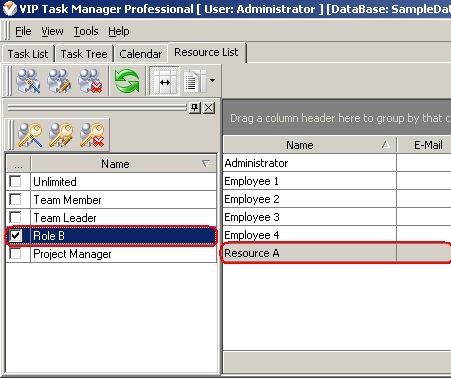Open the File menu
The width and height of the screenshot is (451, 378).
(23, 31)
